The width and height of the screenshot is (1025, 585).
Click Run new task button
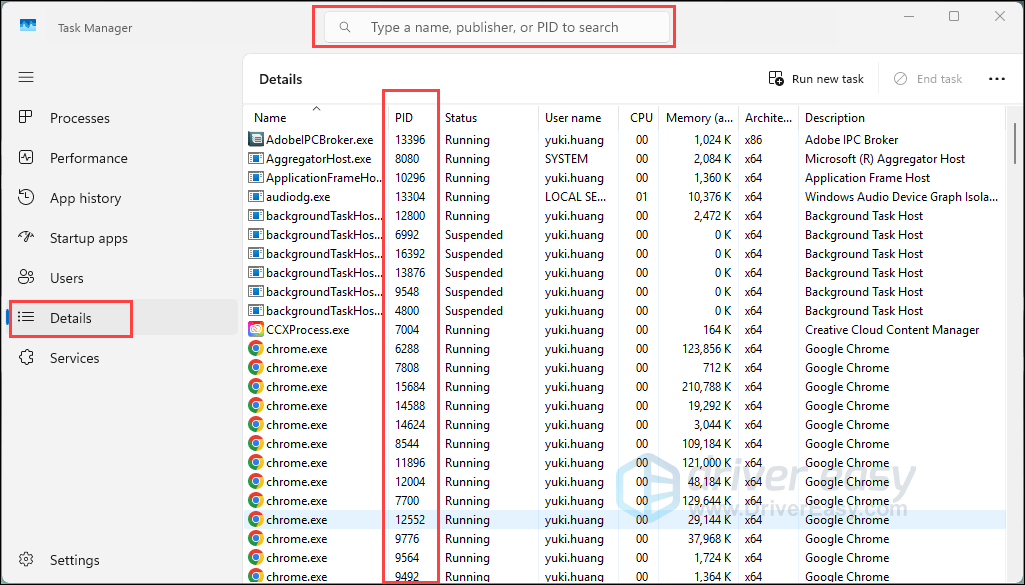point(816,79)
